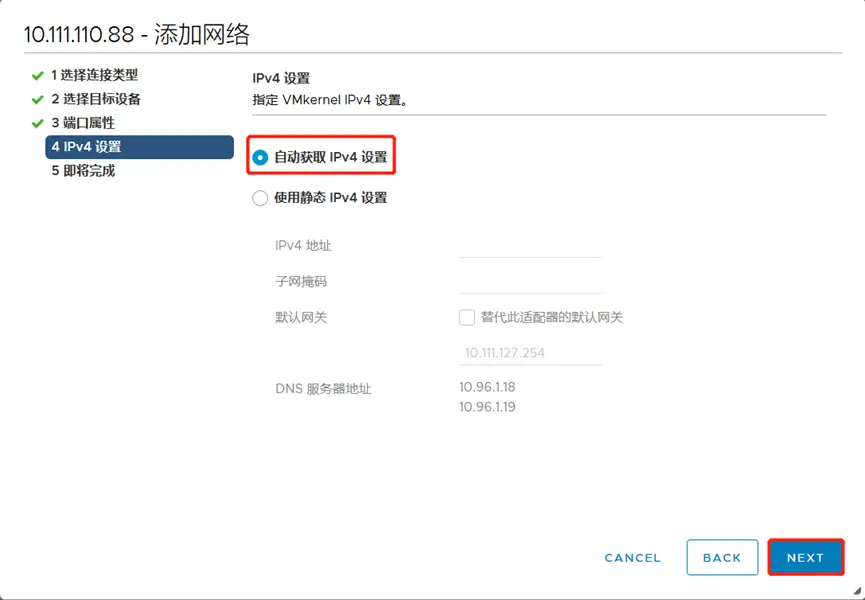Grab the dialog resize handle corner
This screenshot has height=600, width=865.
(x=857, y=590)
